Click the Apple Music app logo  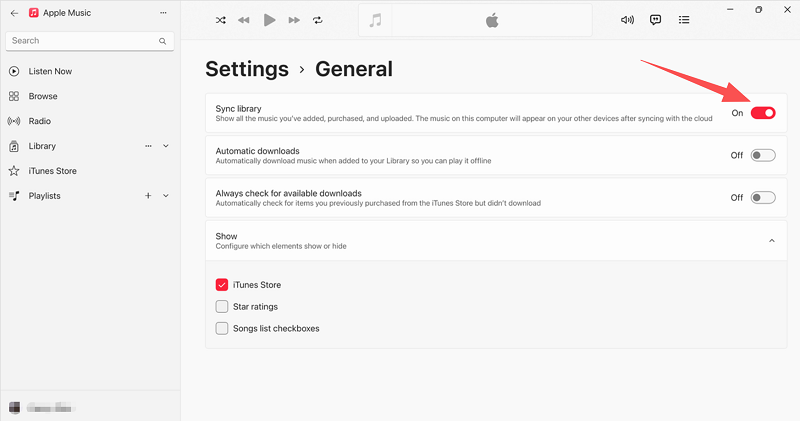pos(34,13)
